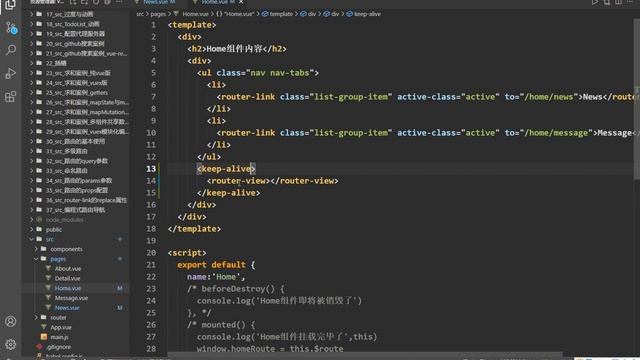Click the 'nav nav-tabs' class string
The image size is (640, 360).
click(280, 73)
